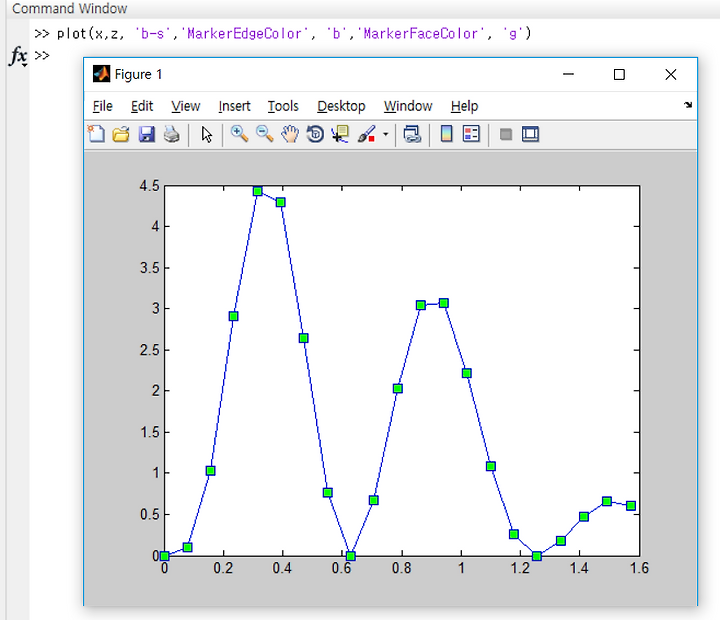
Task: Minimize the Figure 1 window
Action: point(568,74)
